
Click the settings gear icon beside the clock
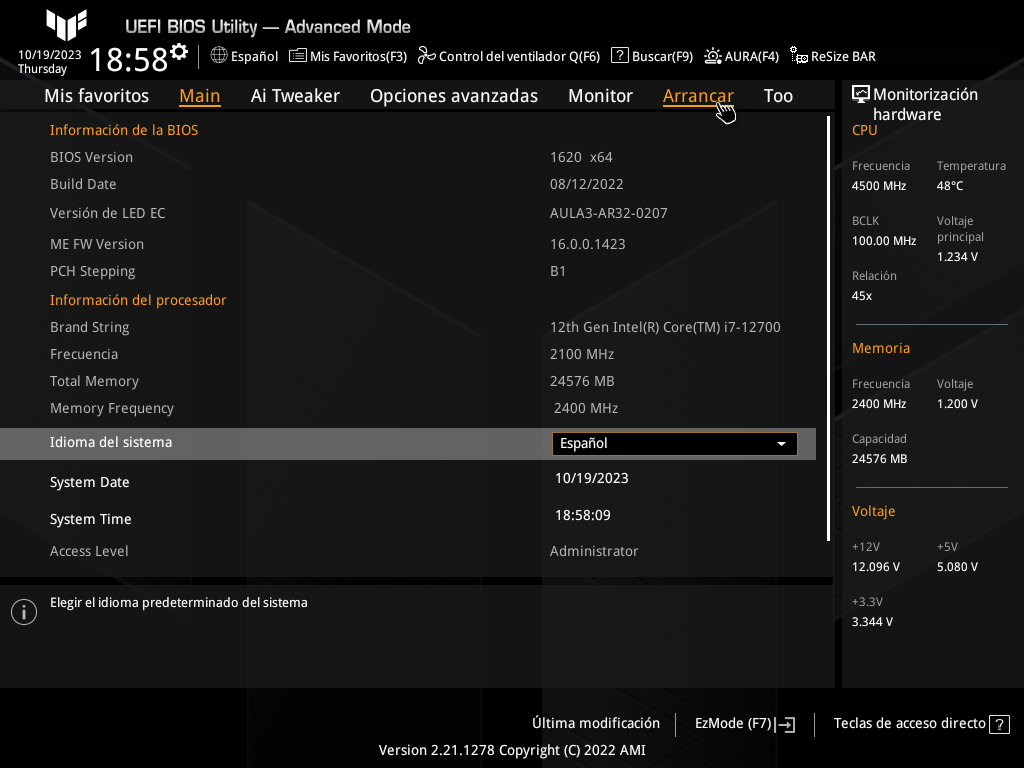[179, 51]
